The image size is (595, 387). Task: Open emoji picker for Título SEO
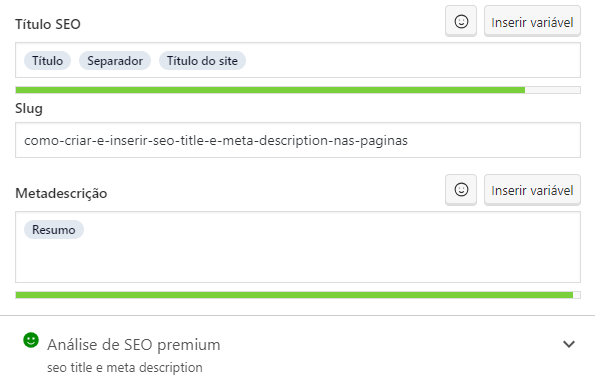[461, 22]
